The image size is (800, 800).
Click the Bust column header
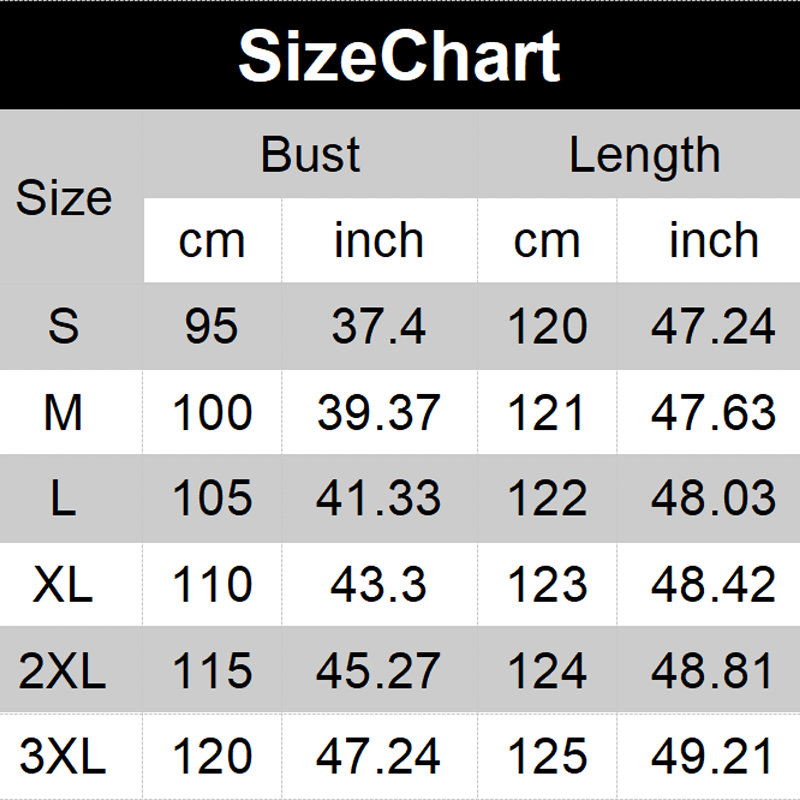(x=310, y=155)
